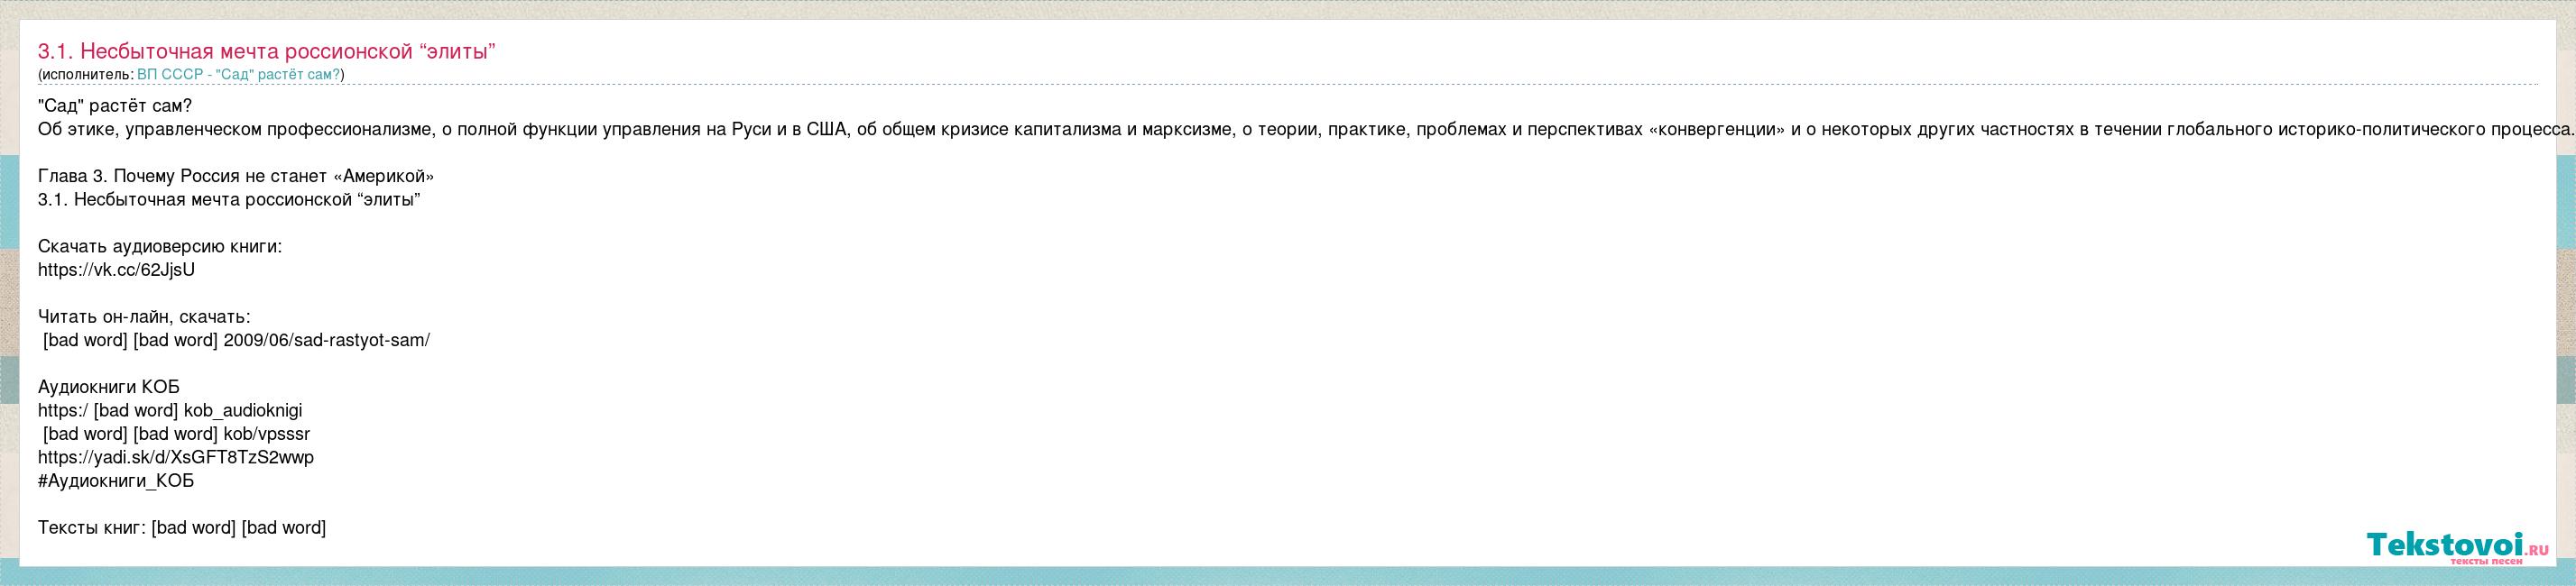This screenshot has height=586, width=2576.
Task: Click the black body line "3.1. Несбыточная мечта россионской “элиты”"
Action: [229, 199]
